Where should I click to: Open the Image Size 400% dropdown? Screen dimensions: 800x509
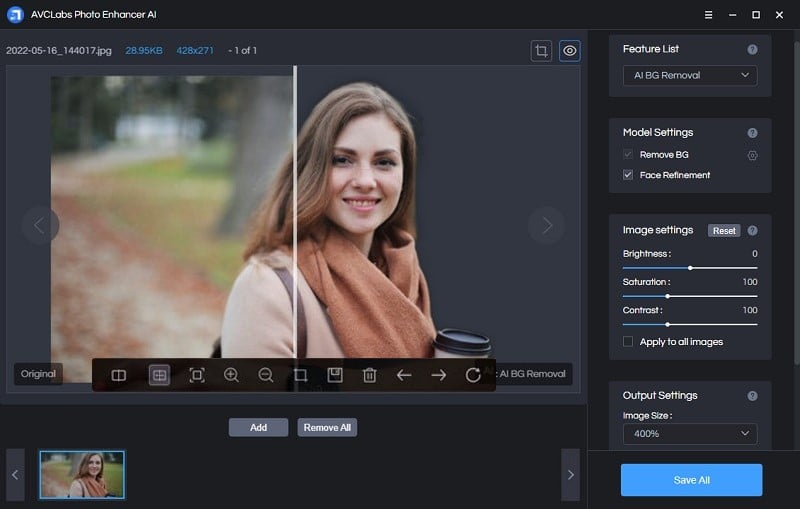pyautogui.click(x=690, y=434)
